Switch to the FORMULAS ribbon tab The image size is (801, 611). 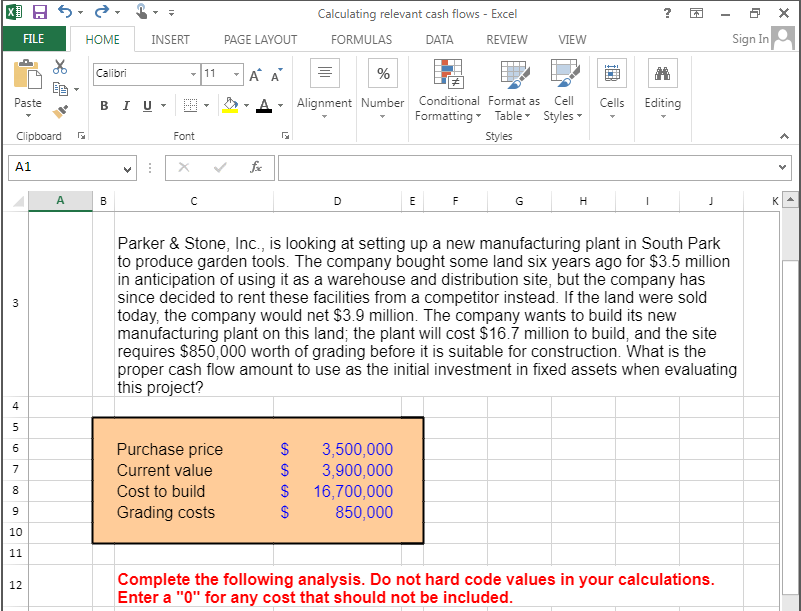click(361, 39)
